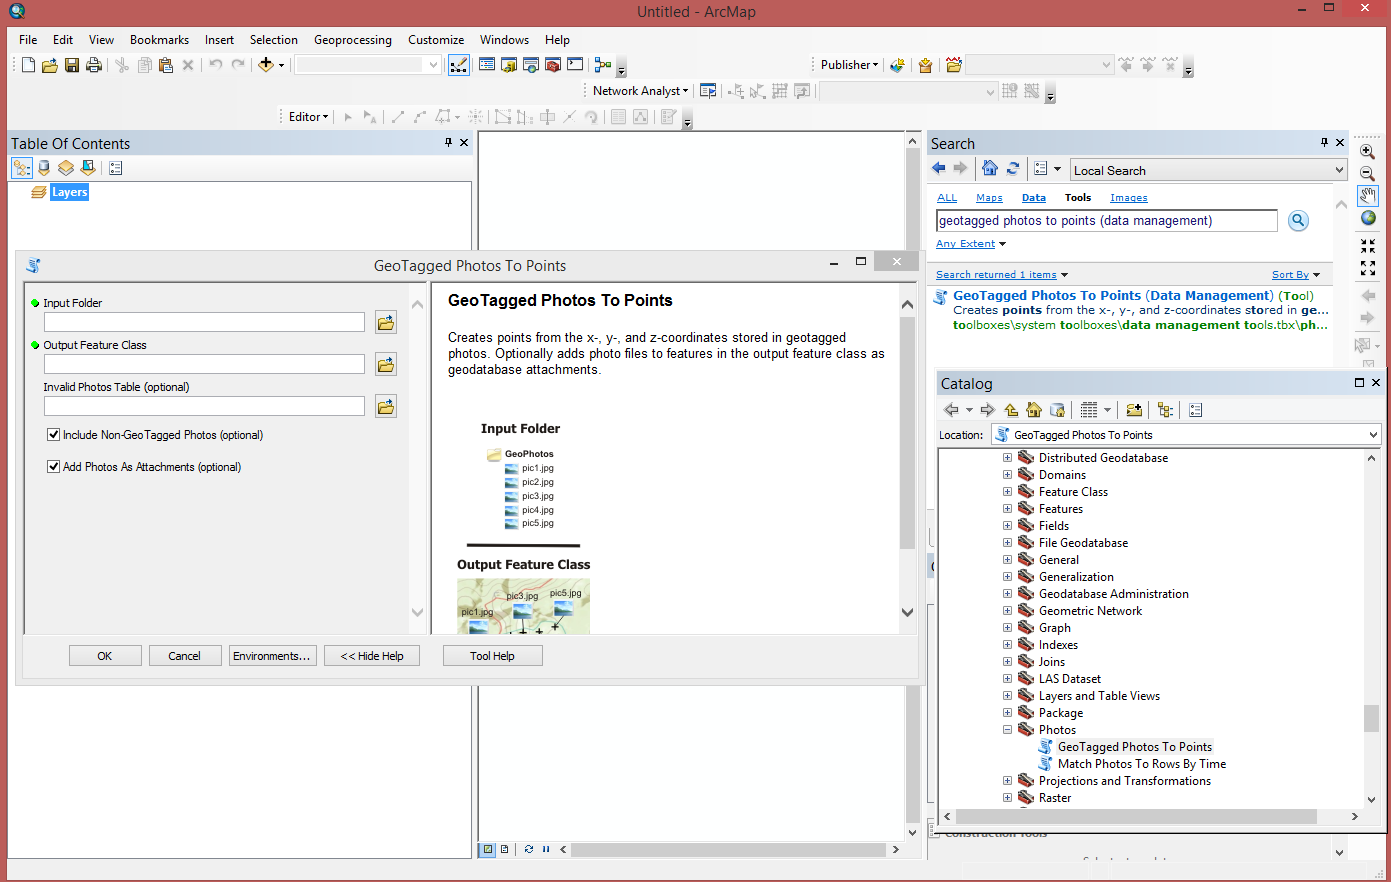Click the Full Extent globe icon
Viewport: 1391px width, 882px height.
tap(1368, 218)
